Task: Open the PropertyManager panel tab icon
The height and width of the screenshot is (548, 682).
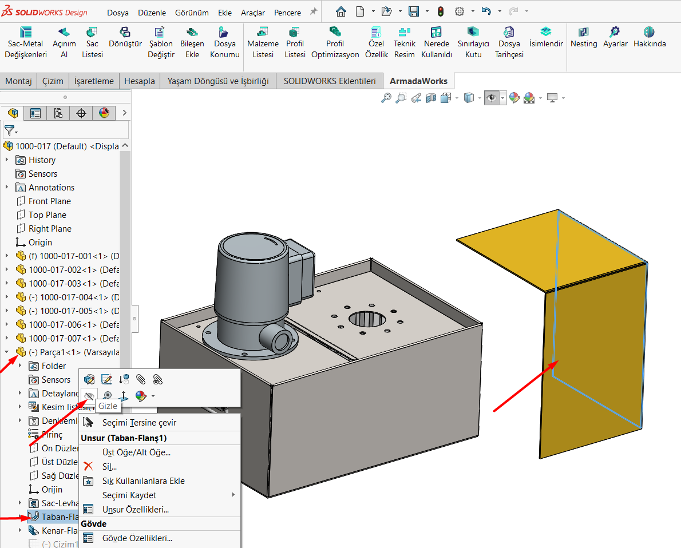Action: point(37,113)
